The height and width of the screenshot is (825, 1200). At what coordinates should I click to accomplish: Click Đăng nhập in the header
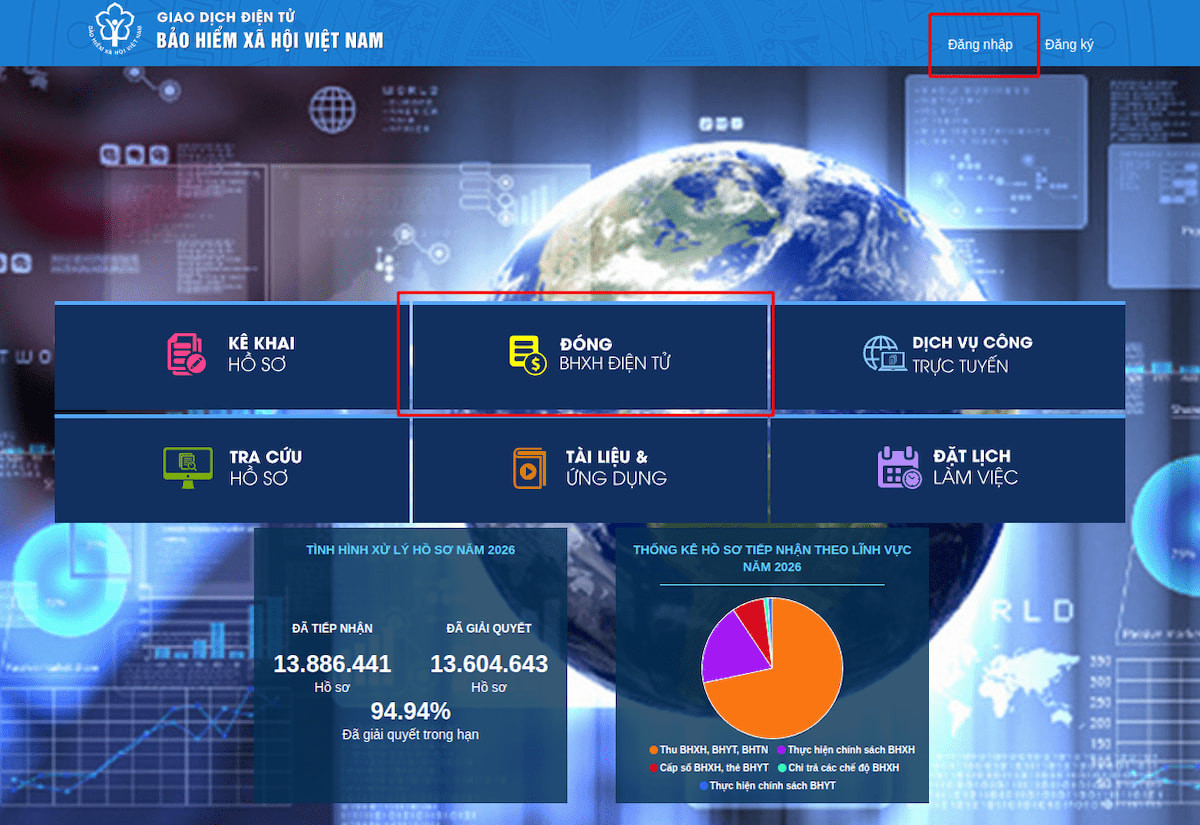click(980, 44)
